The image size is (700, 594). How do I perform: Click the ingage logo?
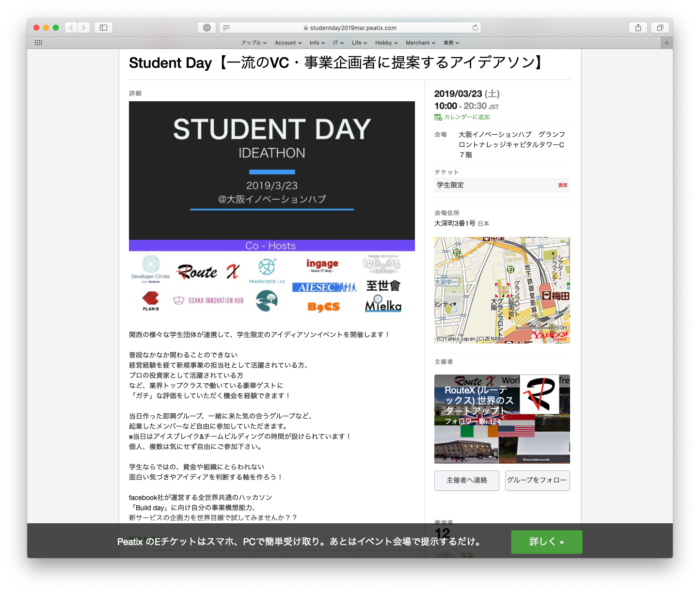[x=322, y=265]
